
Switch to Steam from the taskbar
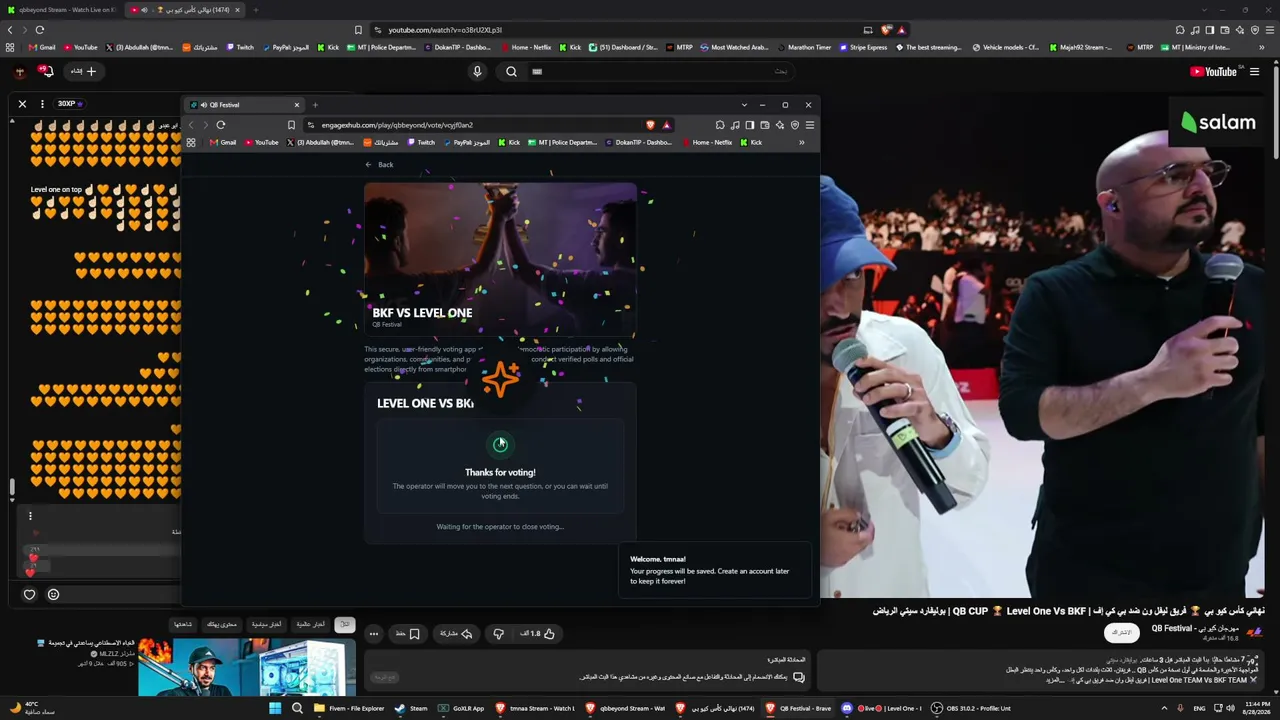click(x=411, y=708)
